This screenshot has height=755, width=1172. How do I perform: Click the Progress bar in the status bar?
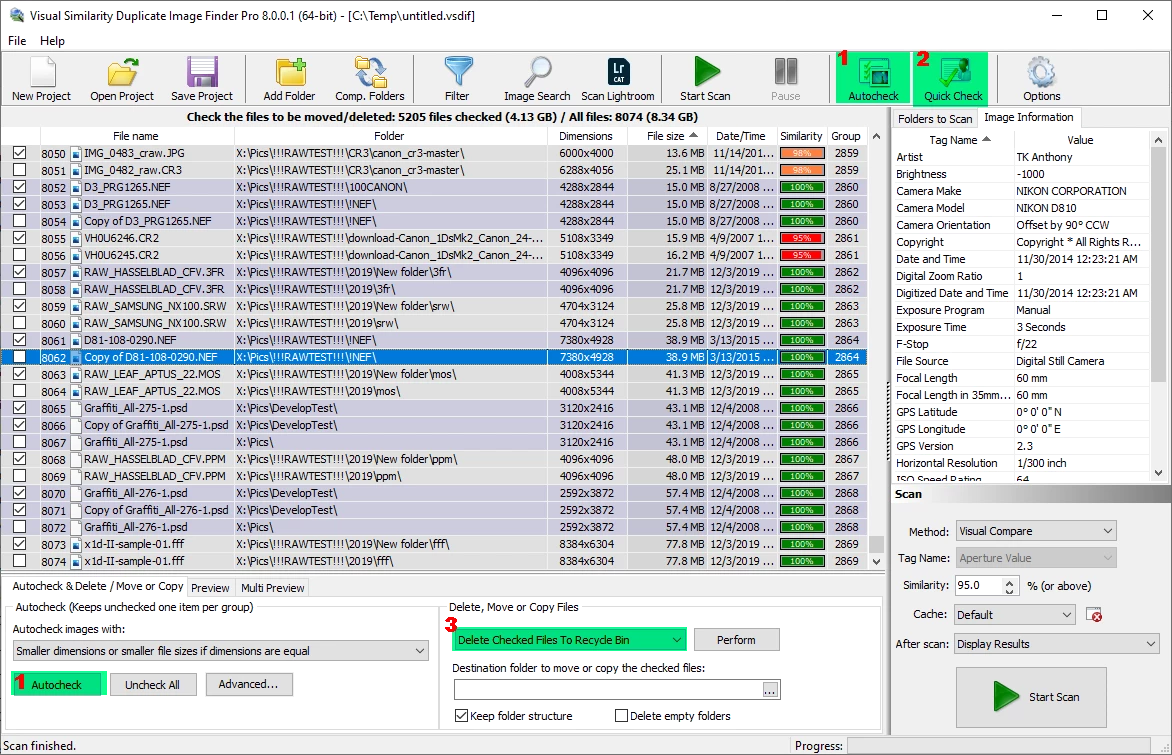999,746
